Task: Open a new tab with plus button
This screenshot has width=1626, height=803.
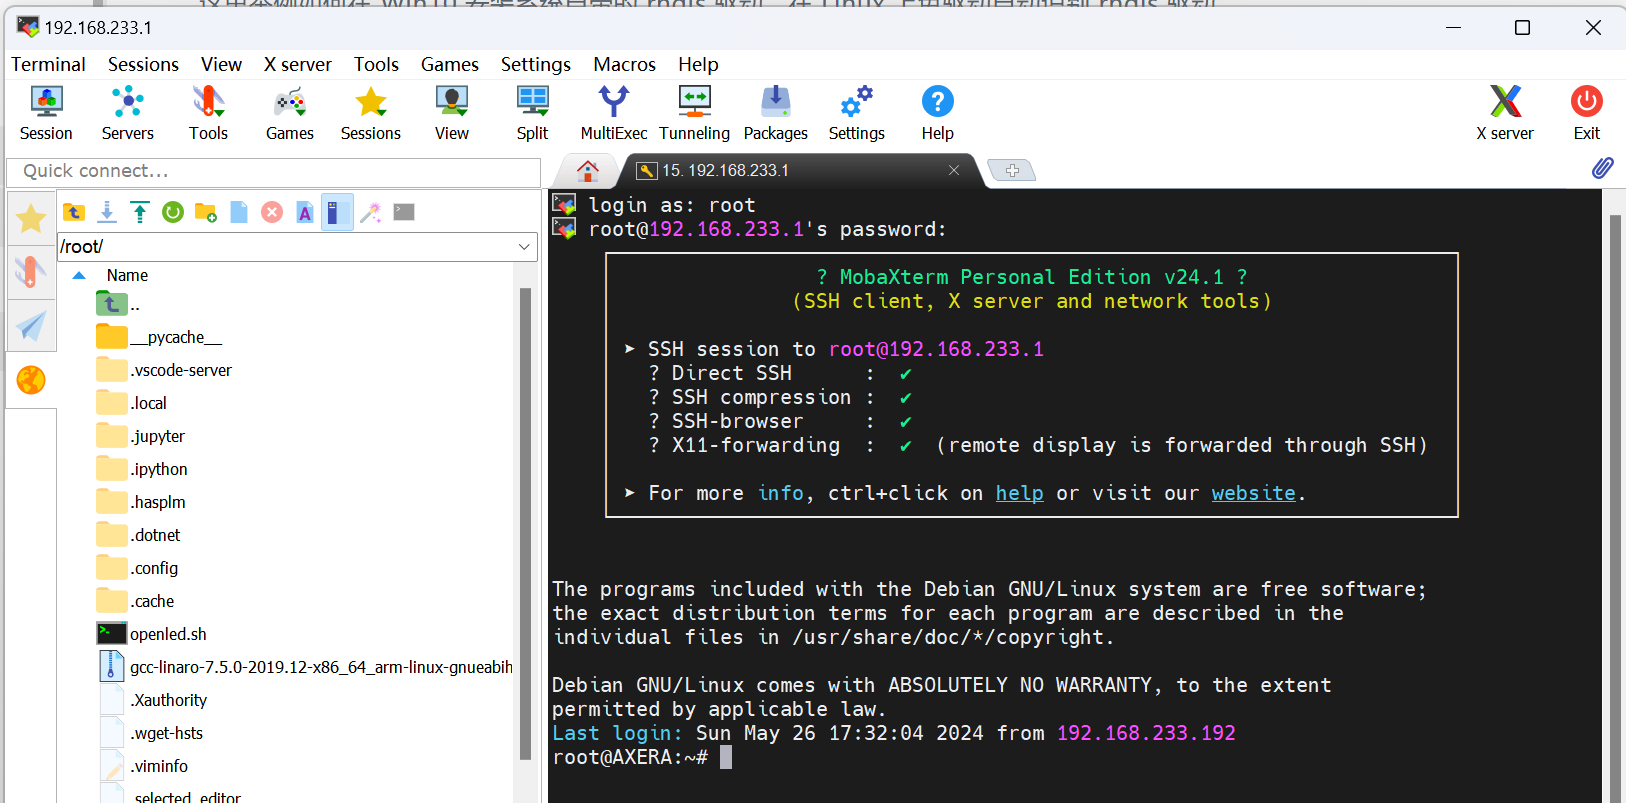Action: pos(1012,171)
